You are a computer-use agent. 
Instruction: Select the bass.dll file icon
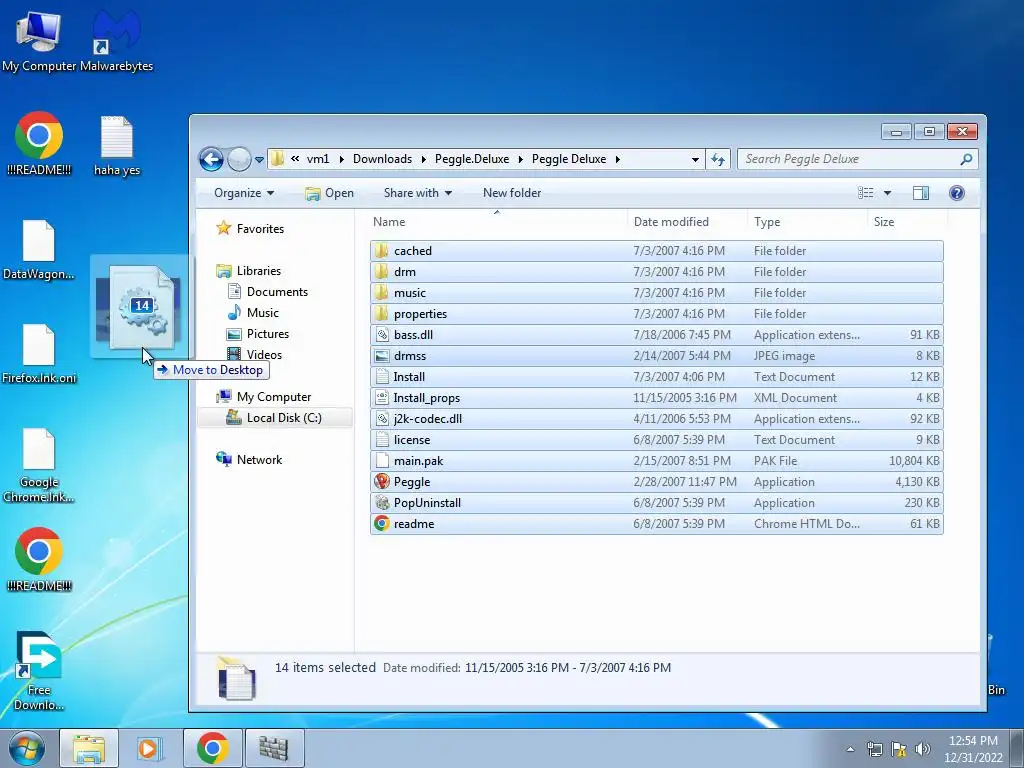(381, 334)
